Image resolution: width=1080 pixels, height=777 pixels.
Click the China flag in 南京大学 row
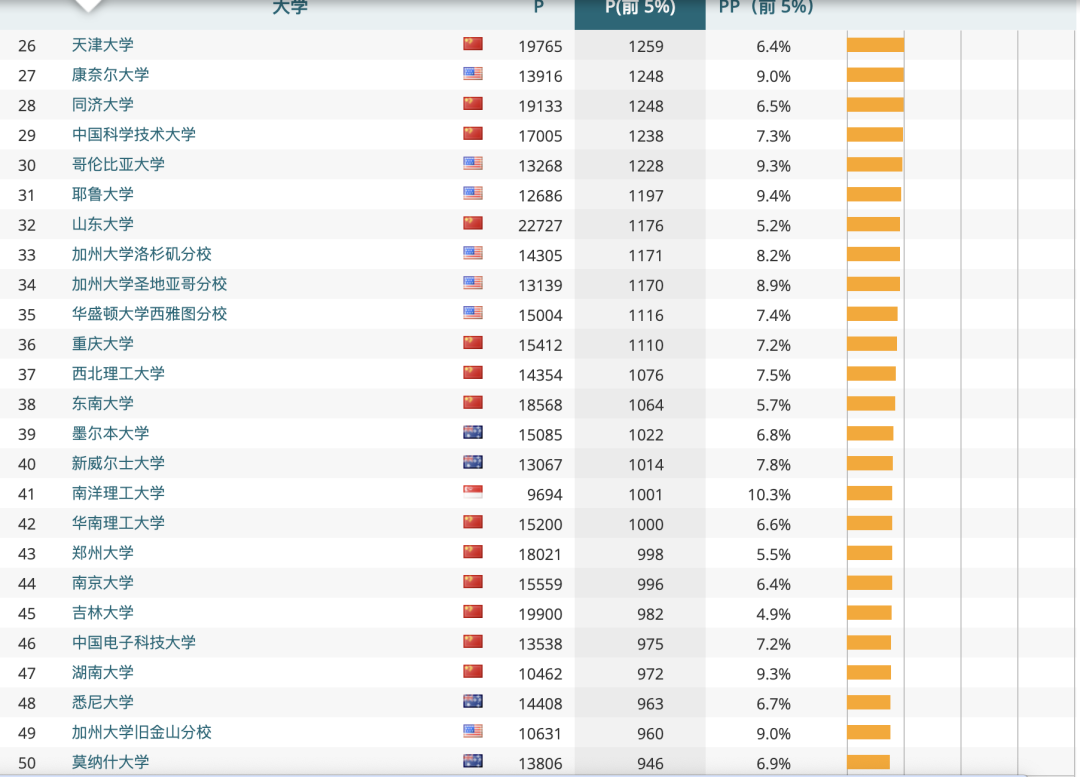point(473,582)
